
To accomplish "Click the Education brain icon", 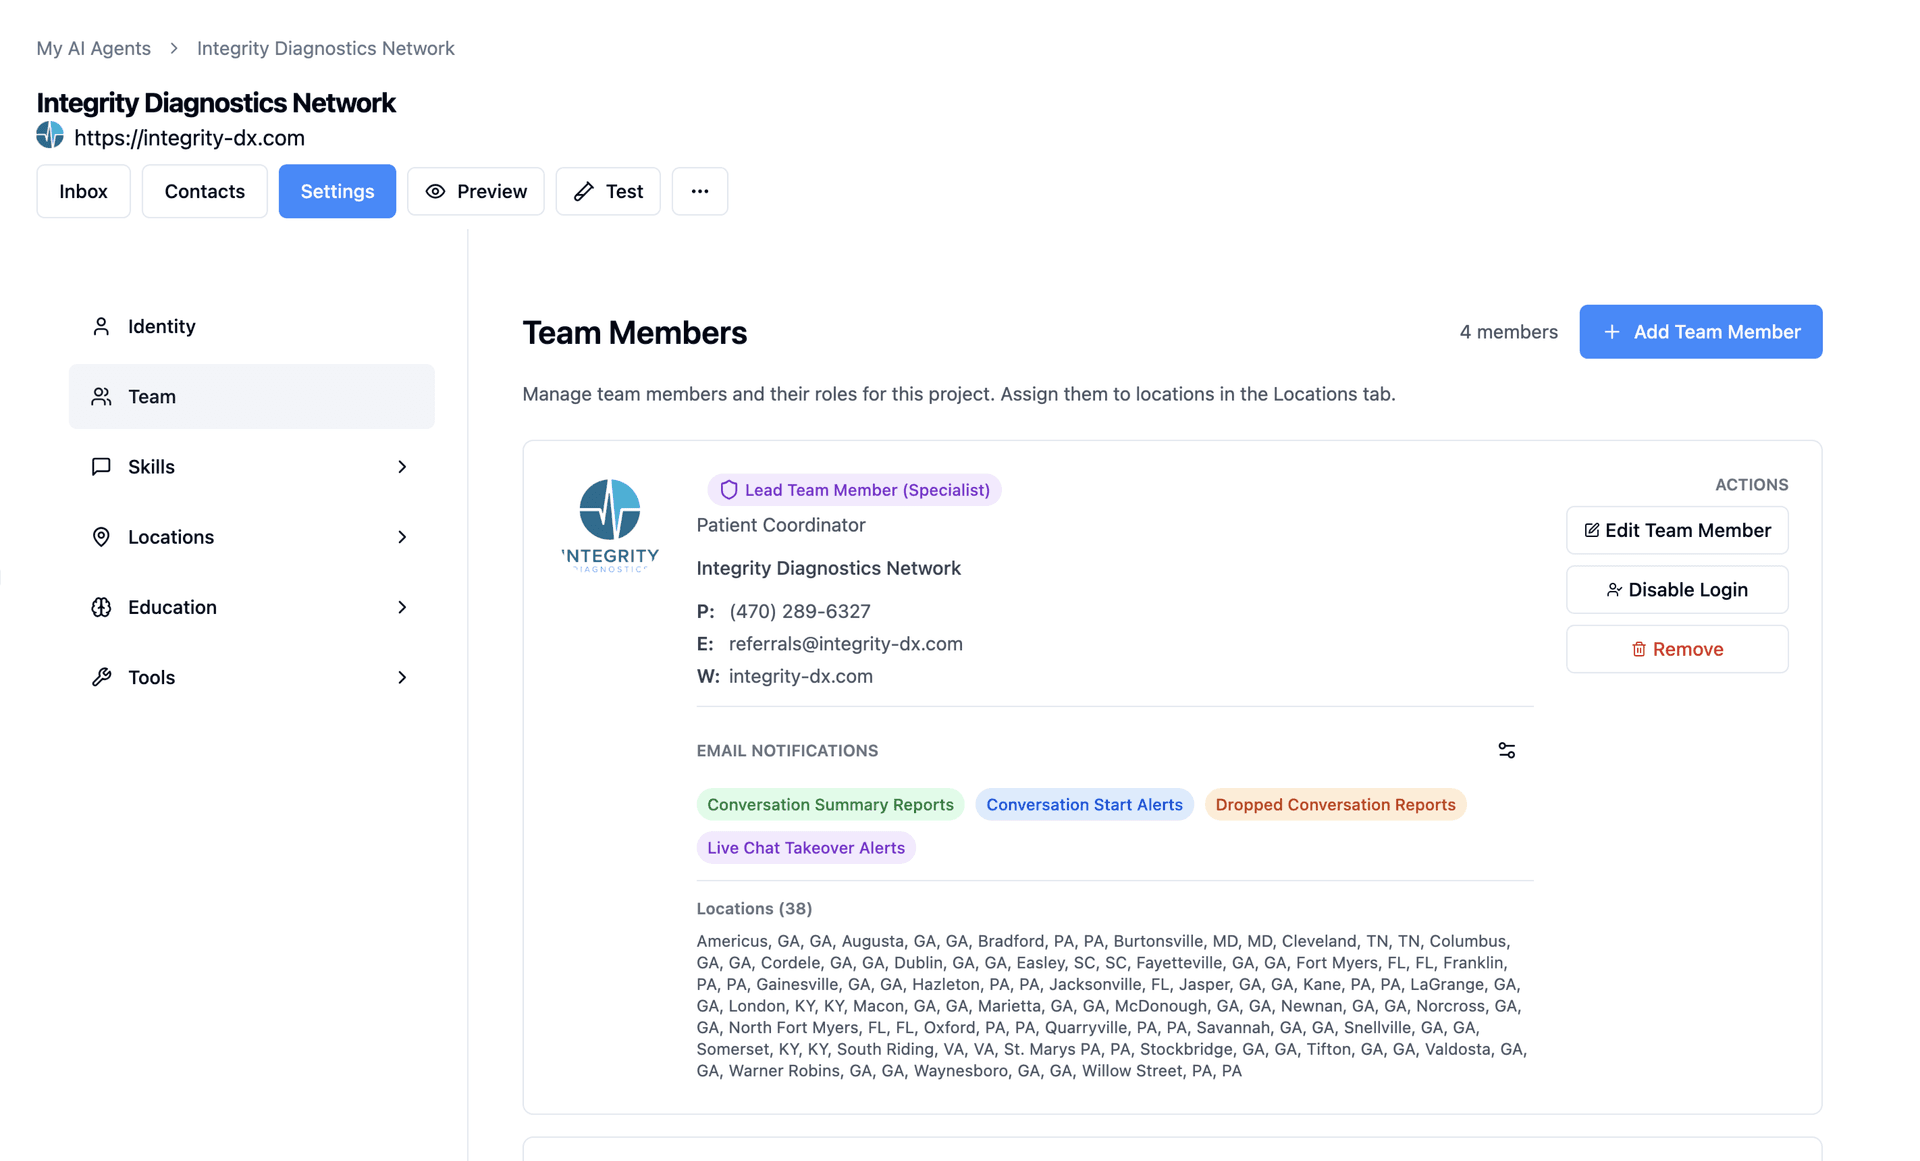I will point(101,607).
